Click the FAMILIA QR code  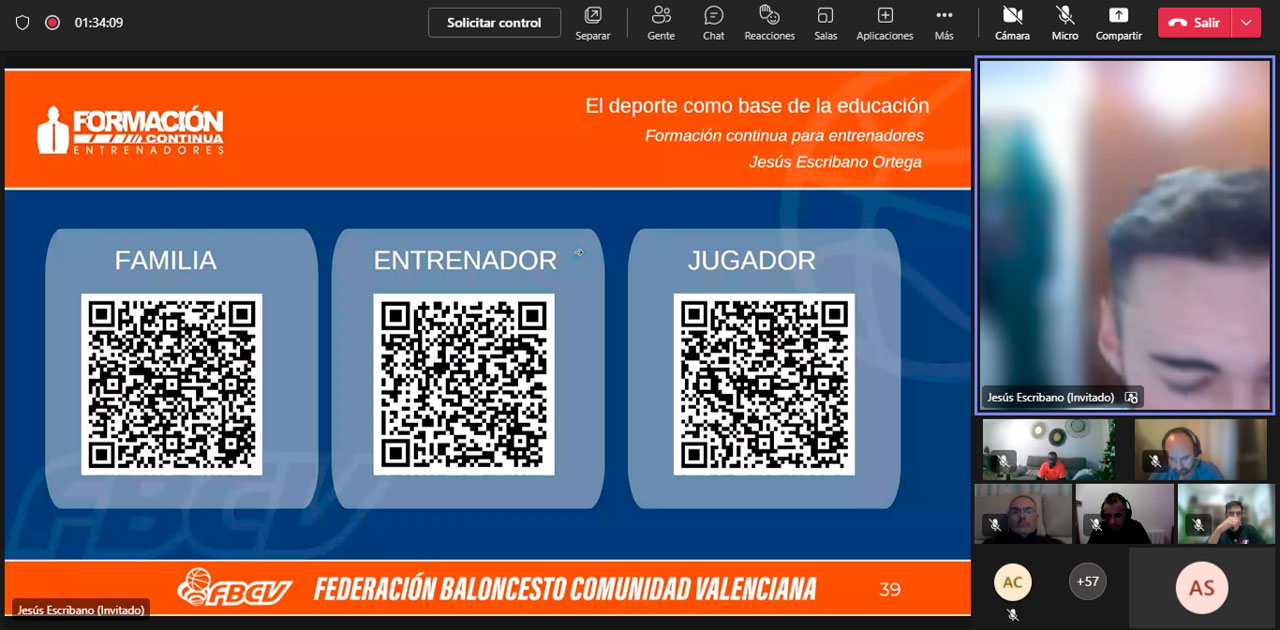click(171, 384)
